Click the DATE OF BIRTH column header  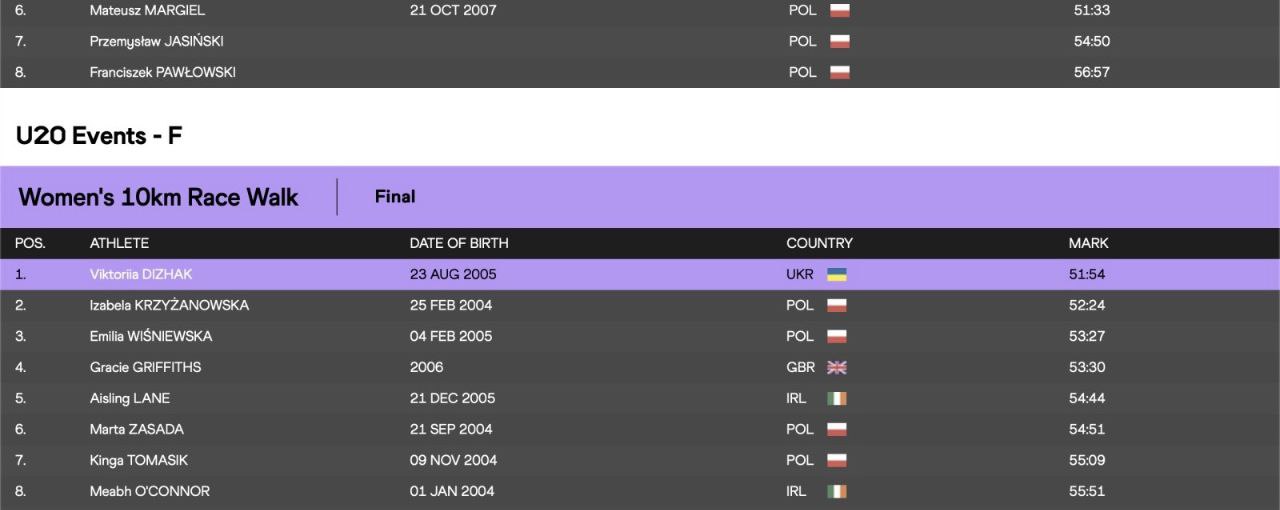point(459,243)
